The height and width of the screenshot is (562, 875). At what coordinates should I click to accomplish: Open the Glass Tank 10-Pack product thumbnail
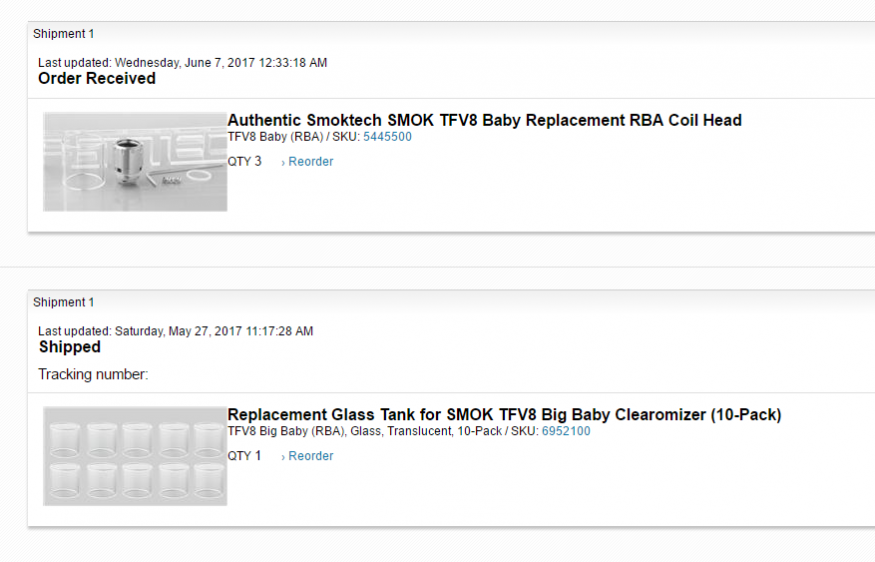click(135, 455)
